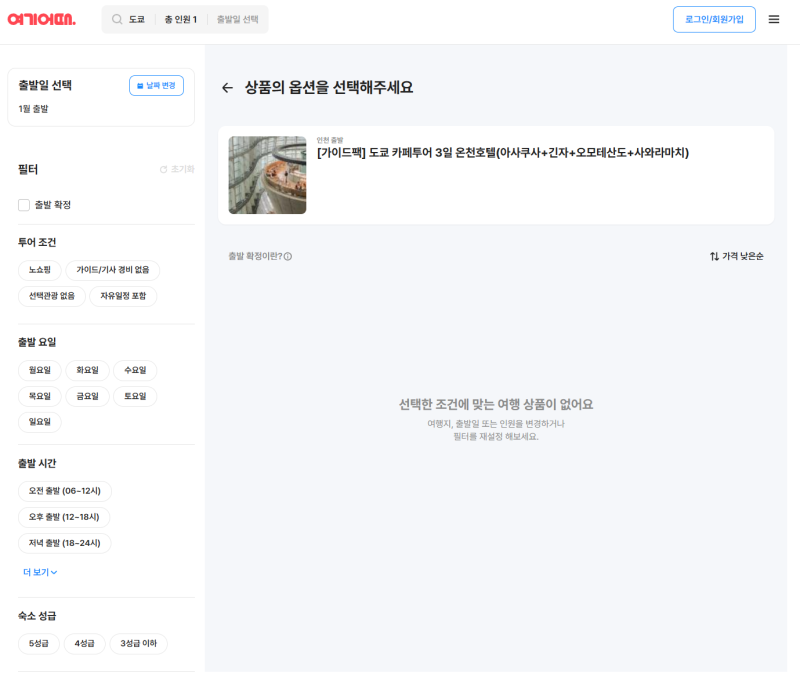
Task: Click the info icon beside 출발 확정이란?
Action: pyautogui.click(x=288, y=257)
